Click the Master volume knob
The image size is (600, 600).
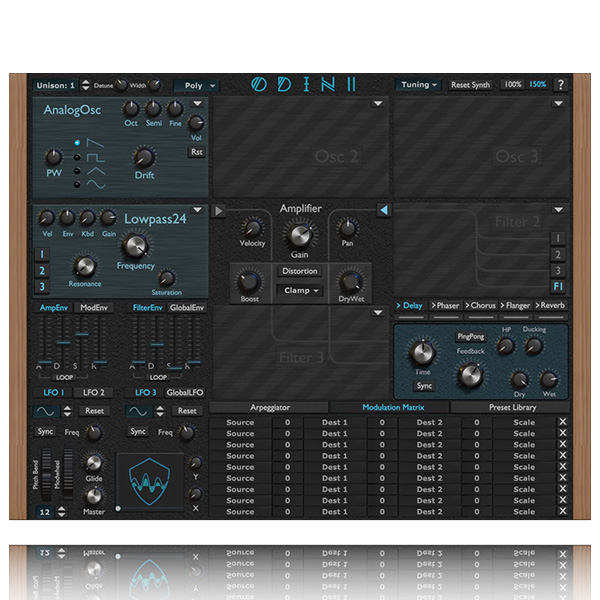pos(93,496)
